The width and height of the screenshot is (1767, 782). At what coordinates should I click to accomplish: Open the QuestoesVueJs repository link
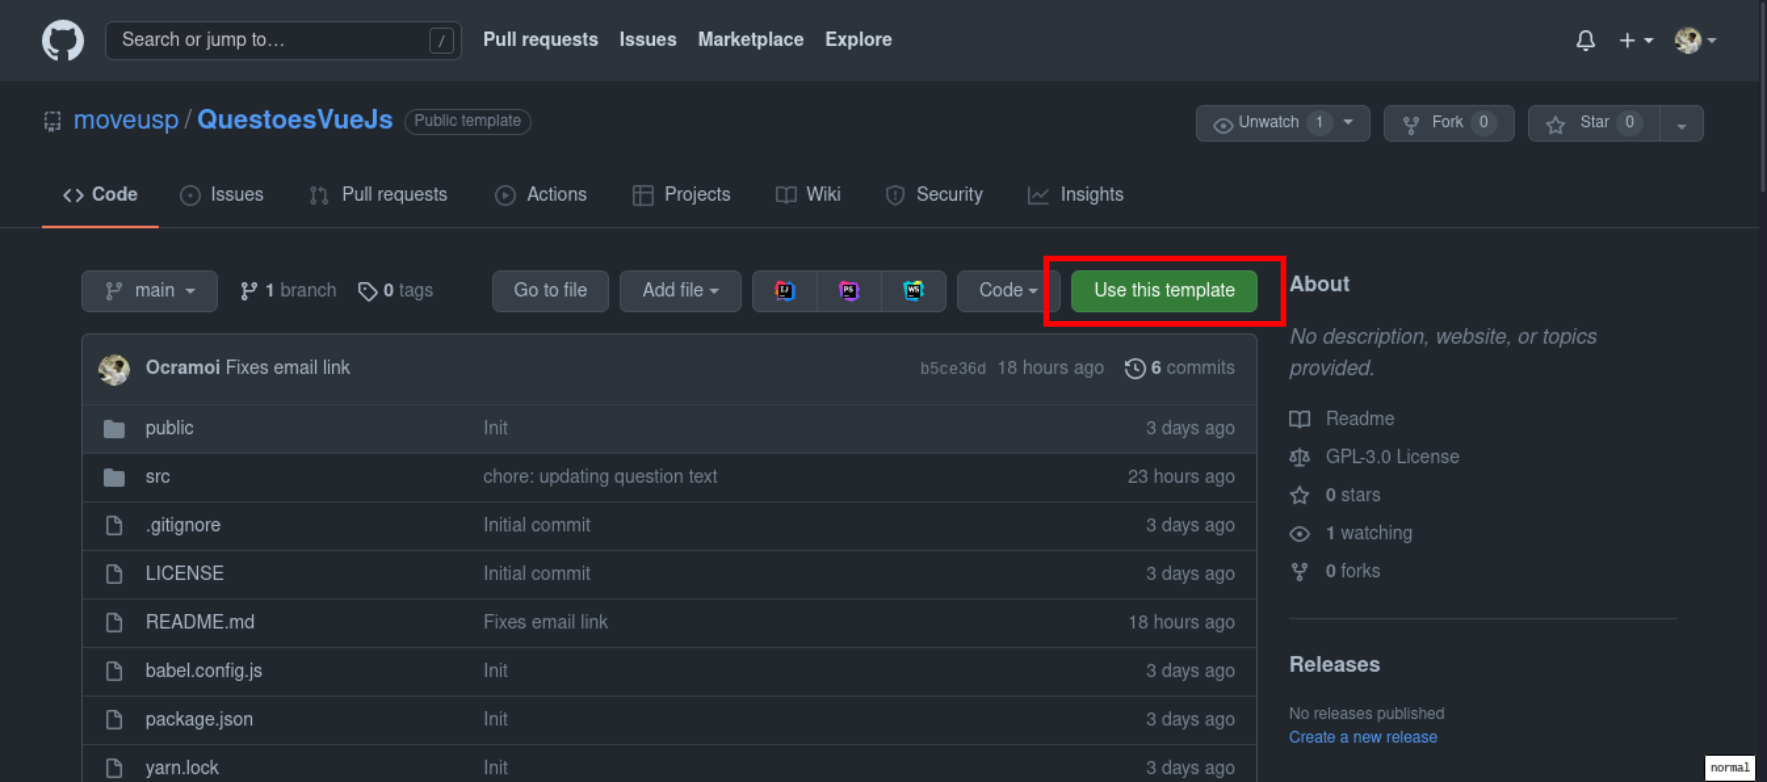(x=295, y=120)
